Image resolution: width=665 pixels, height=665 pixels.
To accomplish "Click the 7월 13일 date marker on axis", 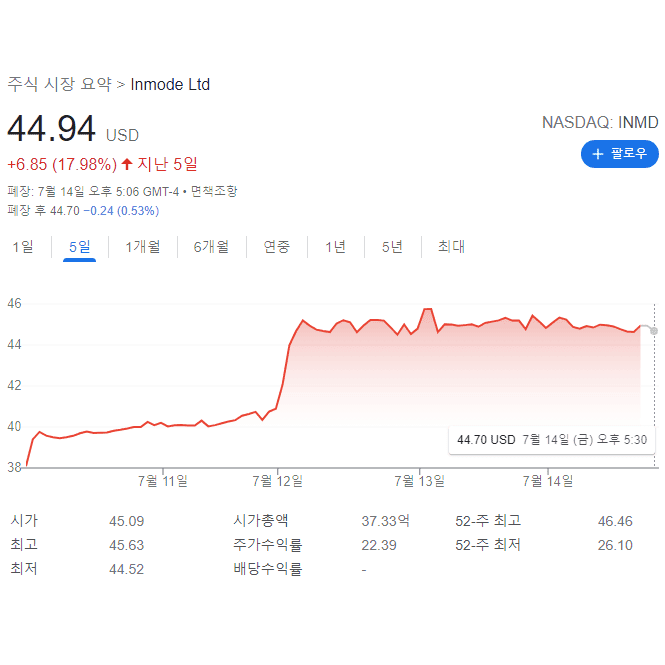I will [x=419, y=481].
